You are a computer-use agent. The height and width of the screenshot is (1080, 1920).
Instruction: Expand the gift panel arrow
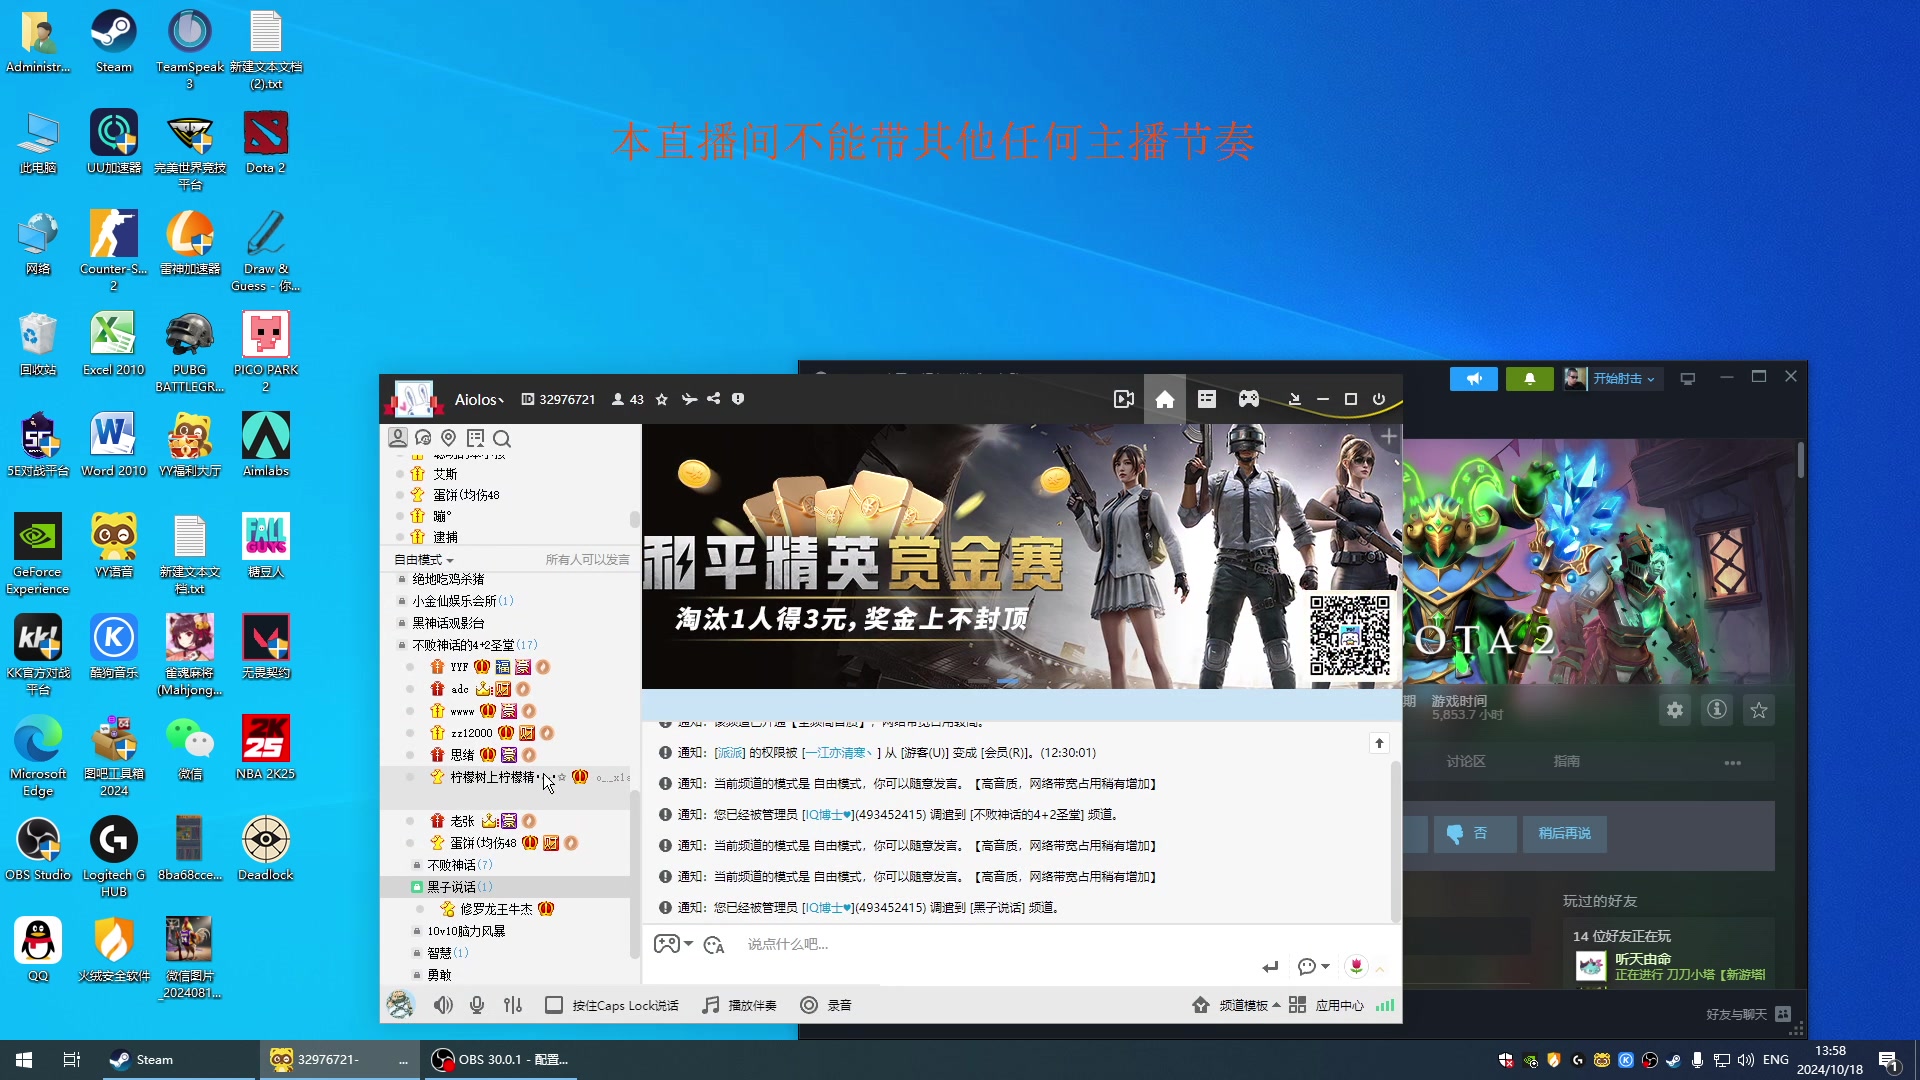[x=1380, y=969]
